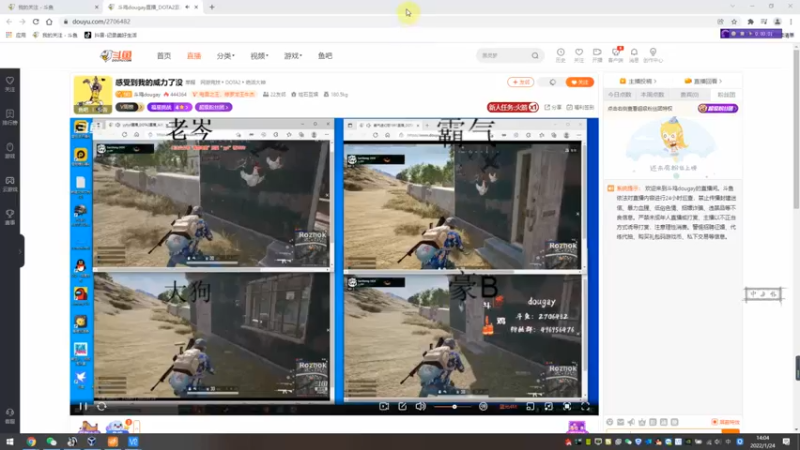Expand the 分类 dropdown menu
This screenshot has height=450, width=800.
tap(226, 56)
